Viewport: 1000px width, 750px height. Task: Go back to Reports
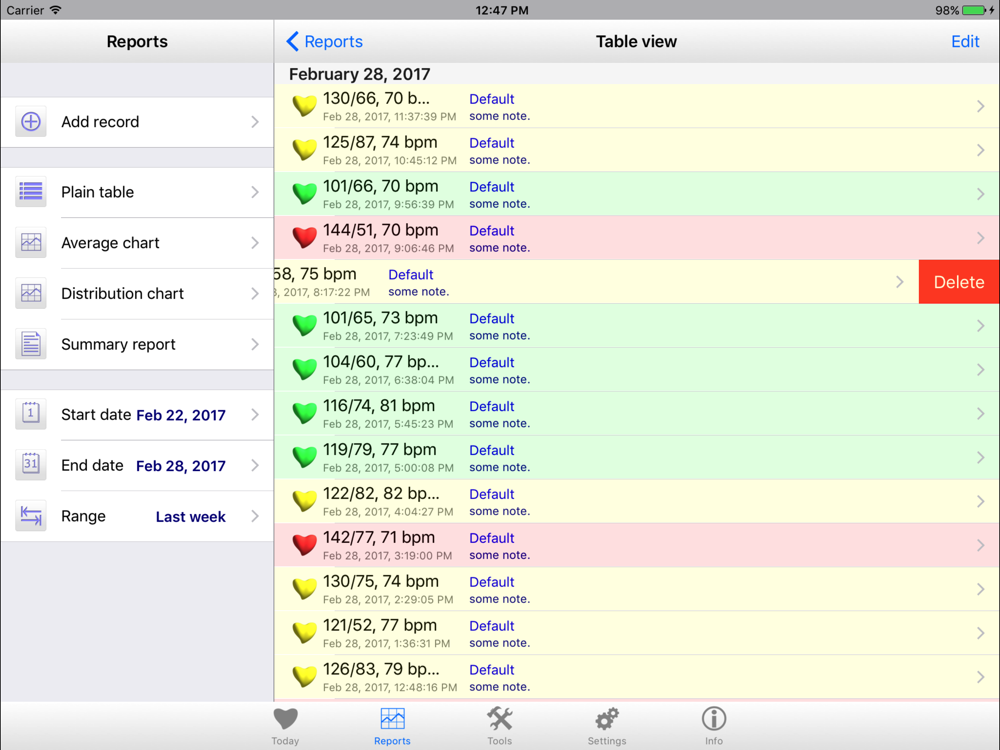tap(325, 42)
